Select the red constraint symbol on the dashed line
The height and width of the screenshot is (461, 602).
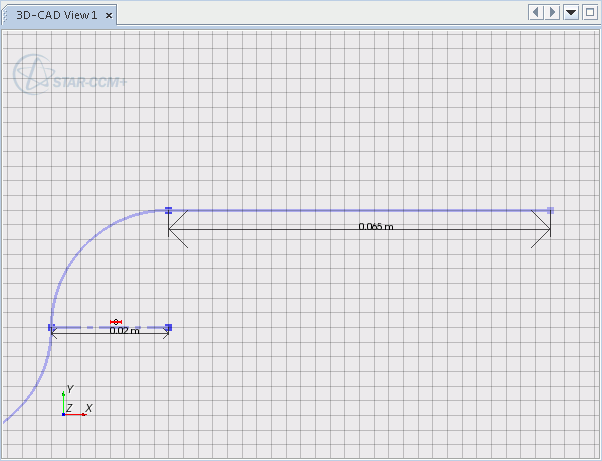pos(116,321)
